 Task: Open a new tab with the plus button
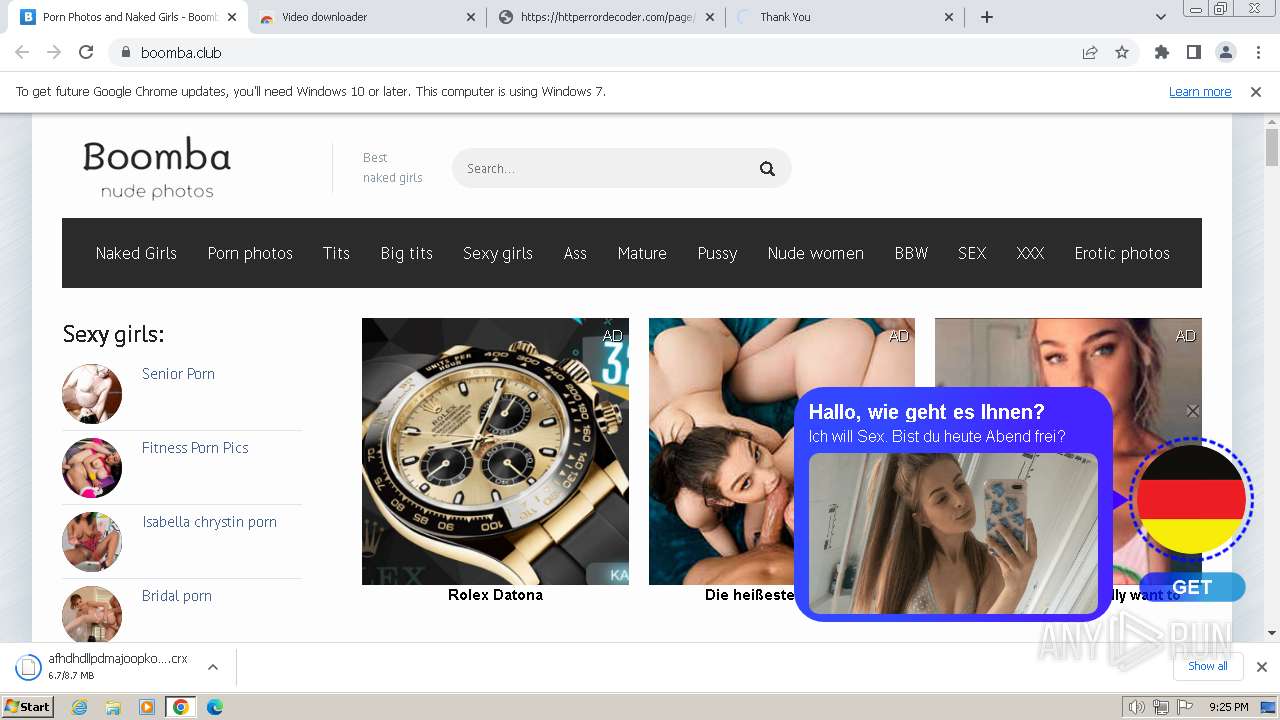coord(987,17)
